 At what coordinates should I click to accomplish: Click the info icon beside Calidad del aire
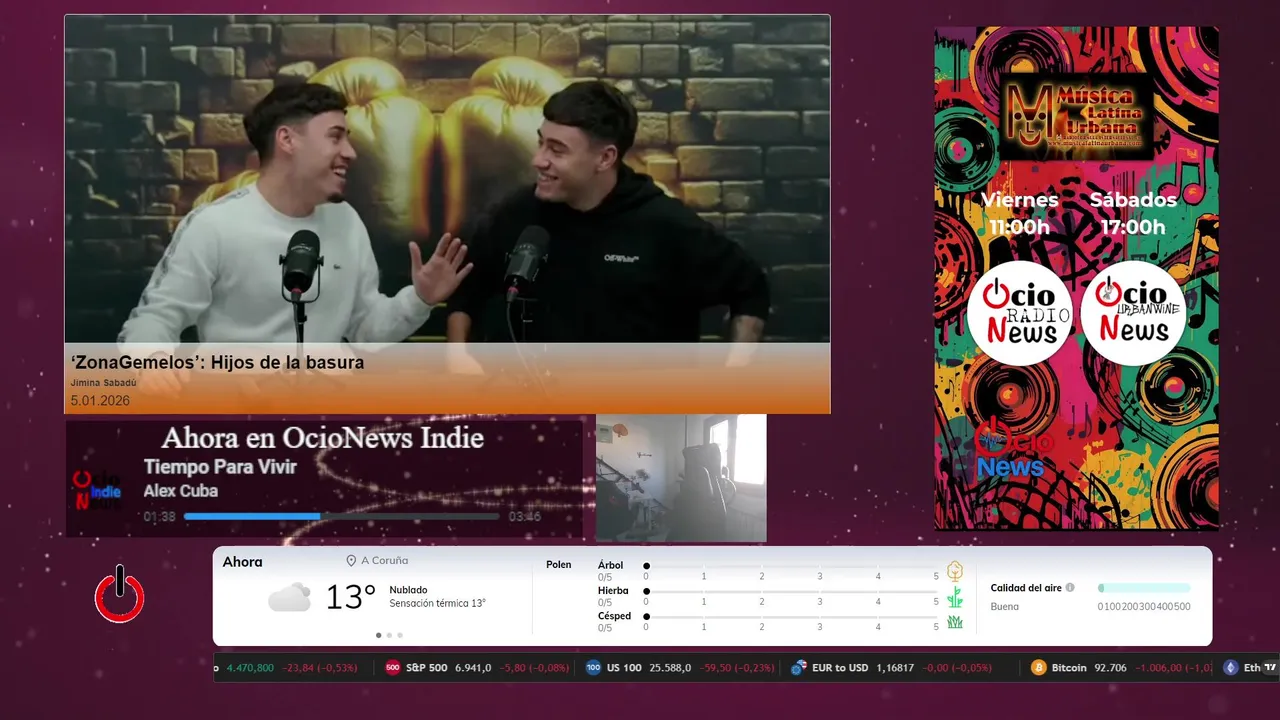pos(1070,588)
